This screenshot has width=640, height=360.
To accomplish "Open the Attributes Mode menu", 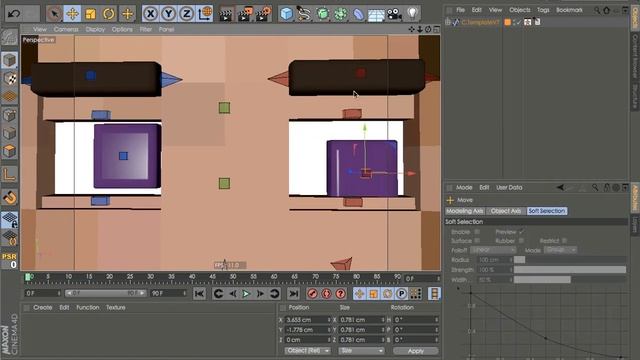I will (x=464, y=187).
